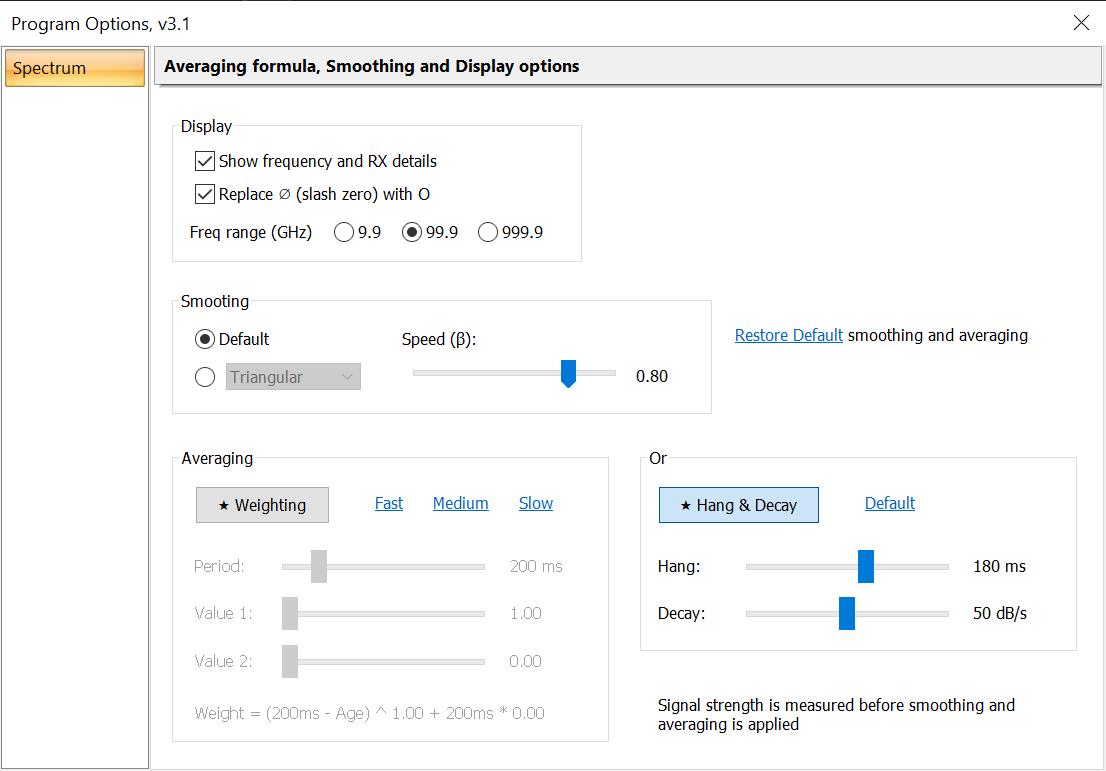Click the Default Hang & Decay link
Viewport: 1106px width, 771px height.
[889, 504]
